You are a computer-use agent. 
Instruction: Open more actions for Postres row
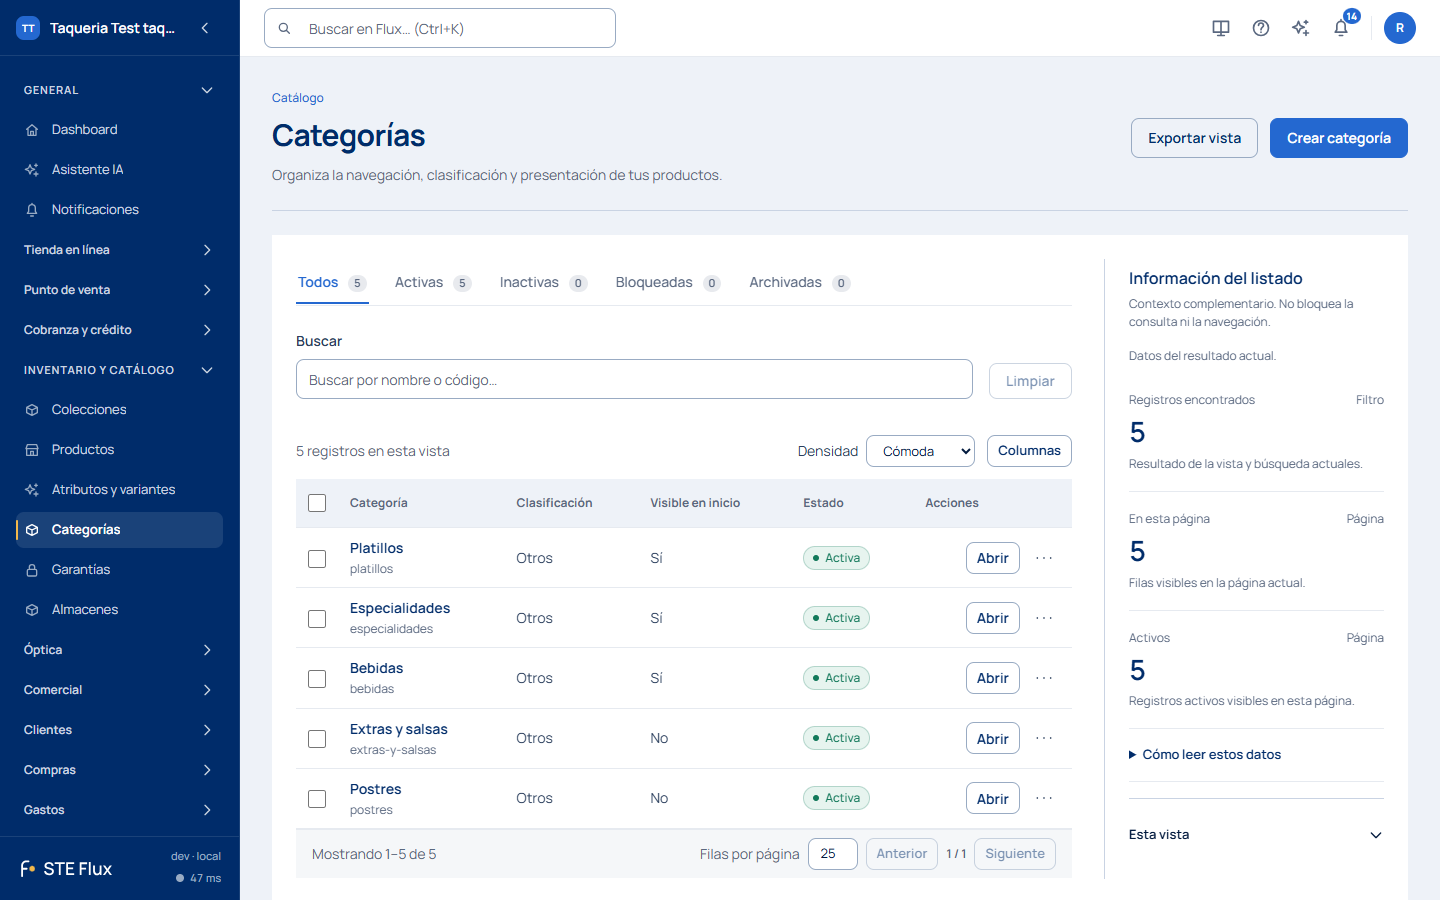click(1044, 798)
